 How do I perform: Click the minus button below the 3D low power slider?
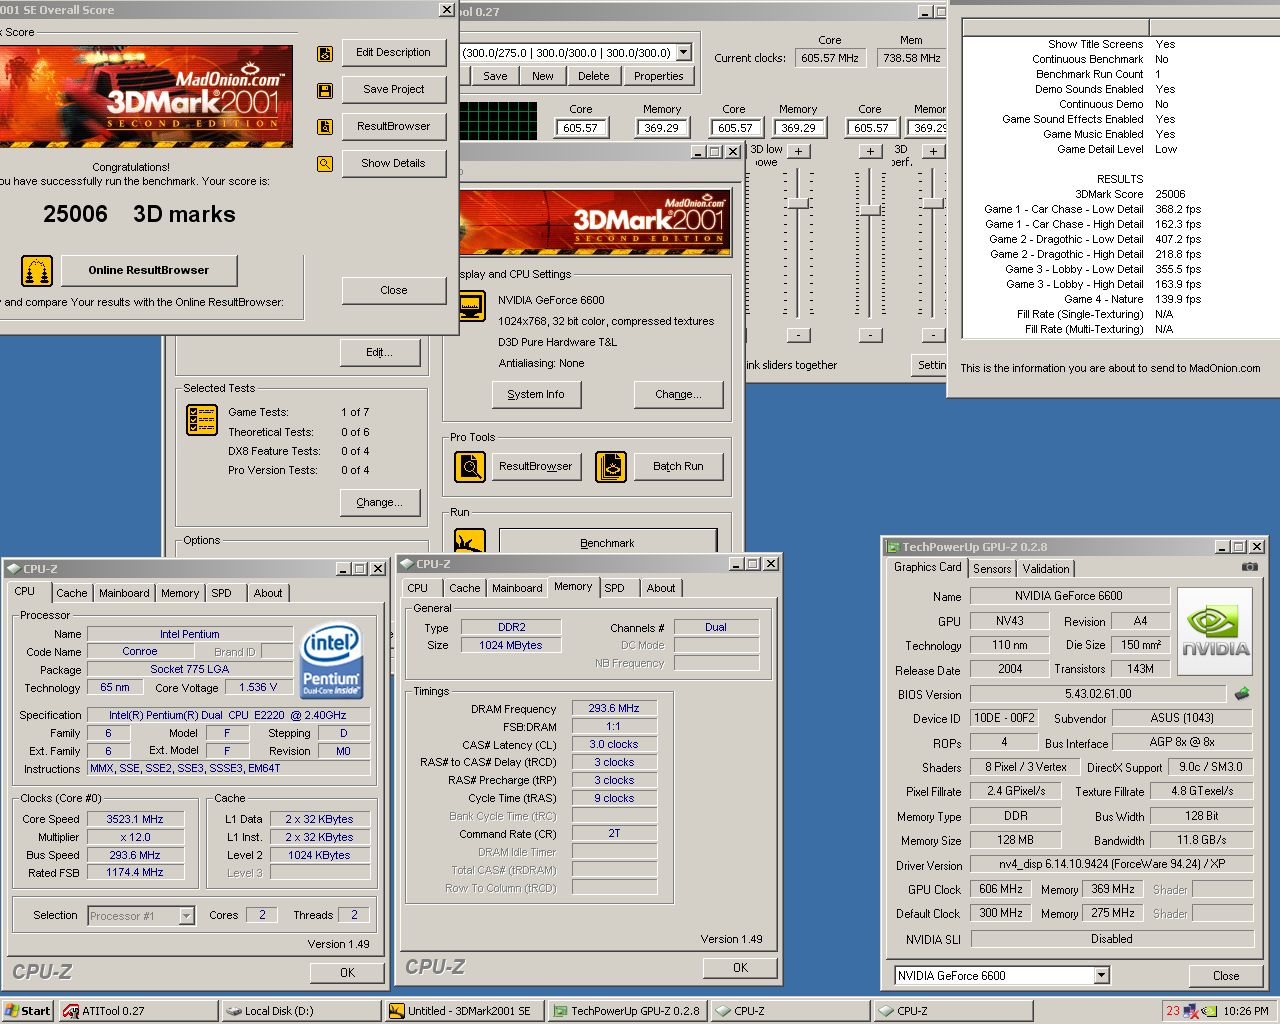(798, 335)
